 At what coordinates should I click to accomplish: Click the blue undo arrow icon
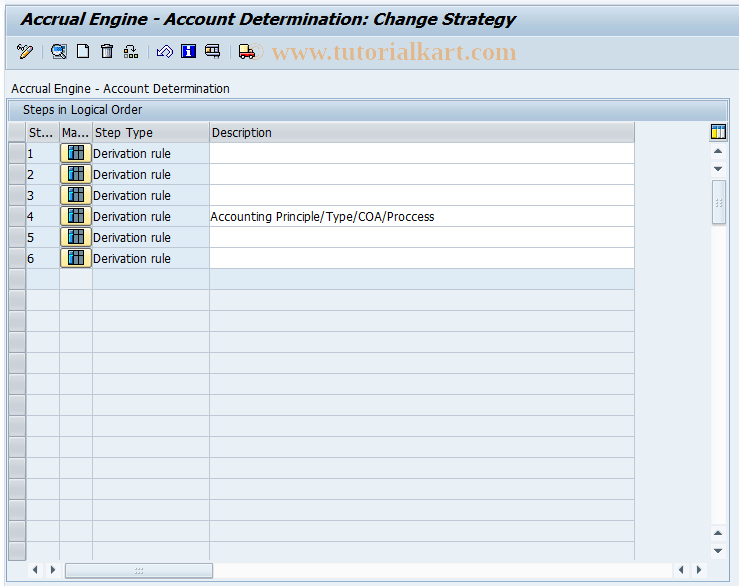pyautogui.click(x=165, y=52)
